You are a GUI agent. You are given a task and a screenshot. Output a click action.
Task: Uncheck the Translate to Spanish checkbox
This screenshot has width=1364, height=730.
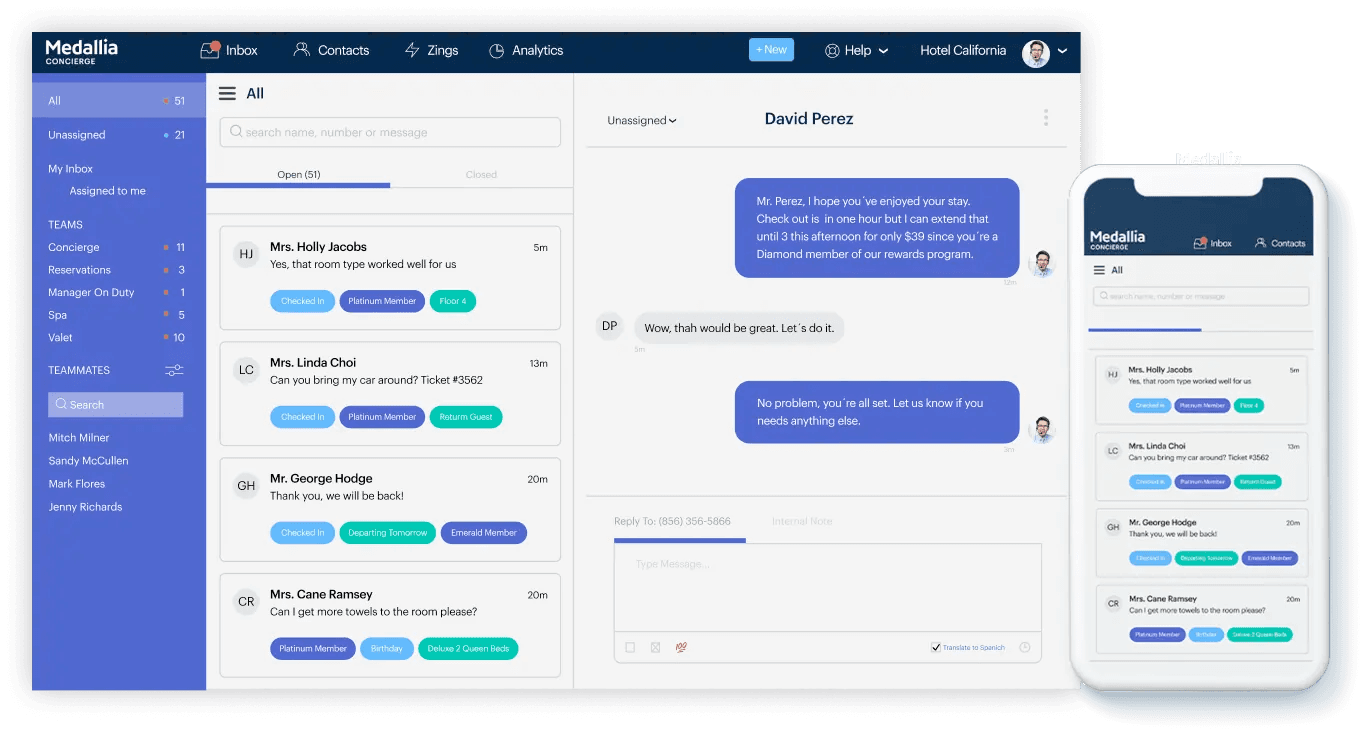coord(935,647)
